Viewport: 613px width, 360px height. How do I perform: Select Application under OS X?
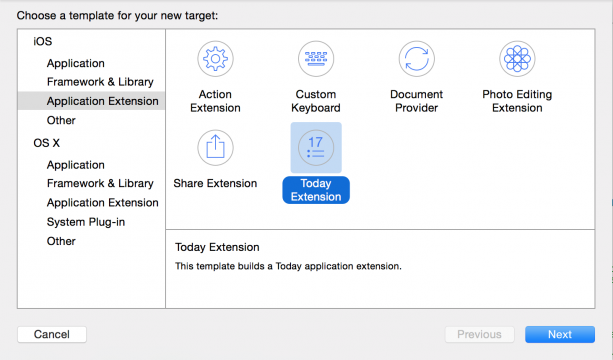point(76,165)
